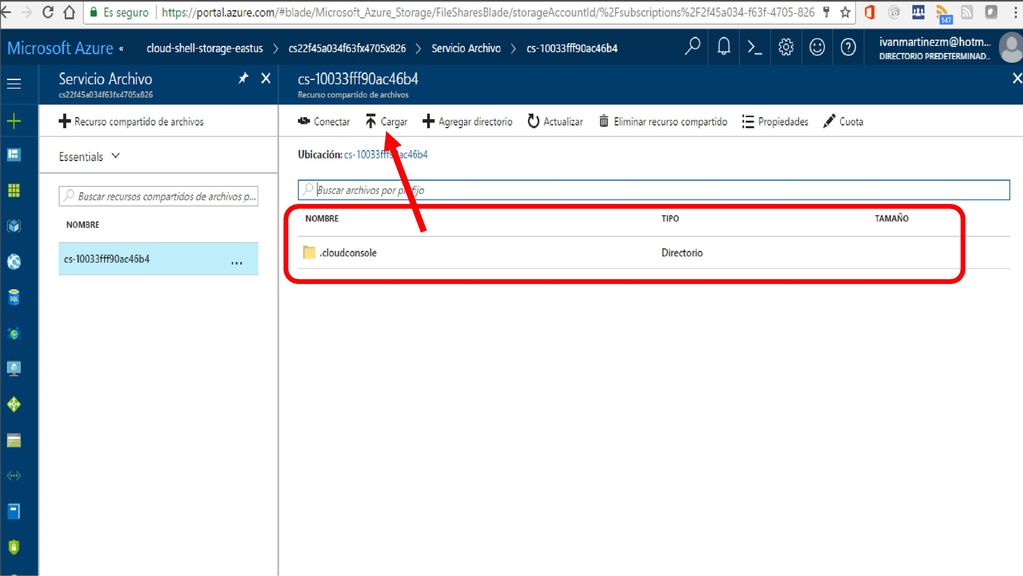Viewport: 1023px width, 576px height.
Task: Bookmark this page with the star
Action: point(845,12)
